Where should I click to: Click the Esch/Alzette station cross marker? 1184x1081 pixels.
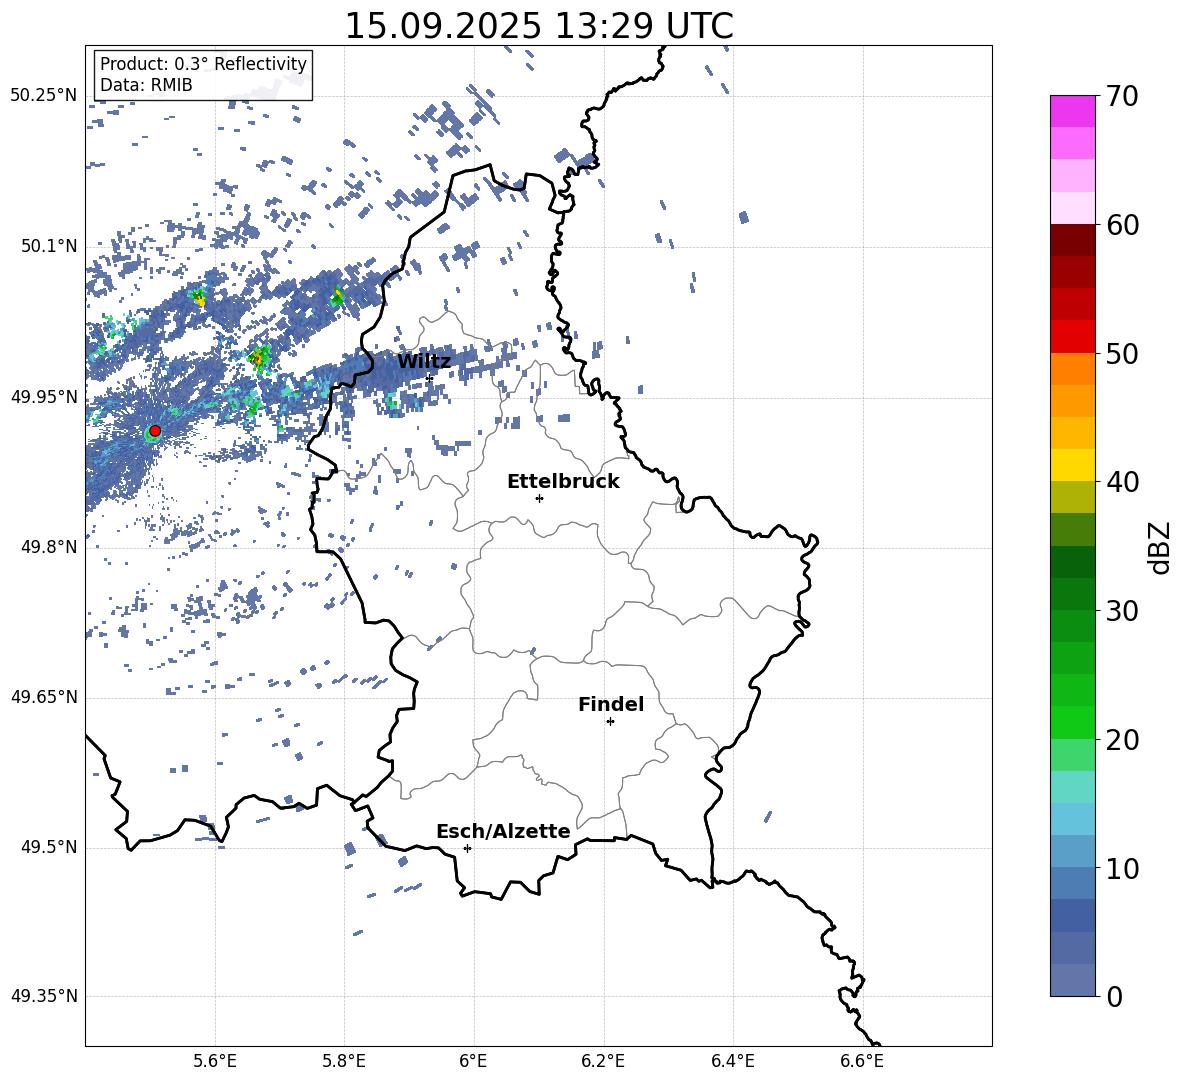[467, 848]
